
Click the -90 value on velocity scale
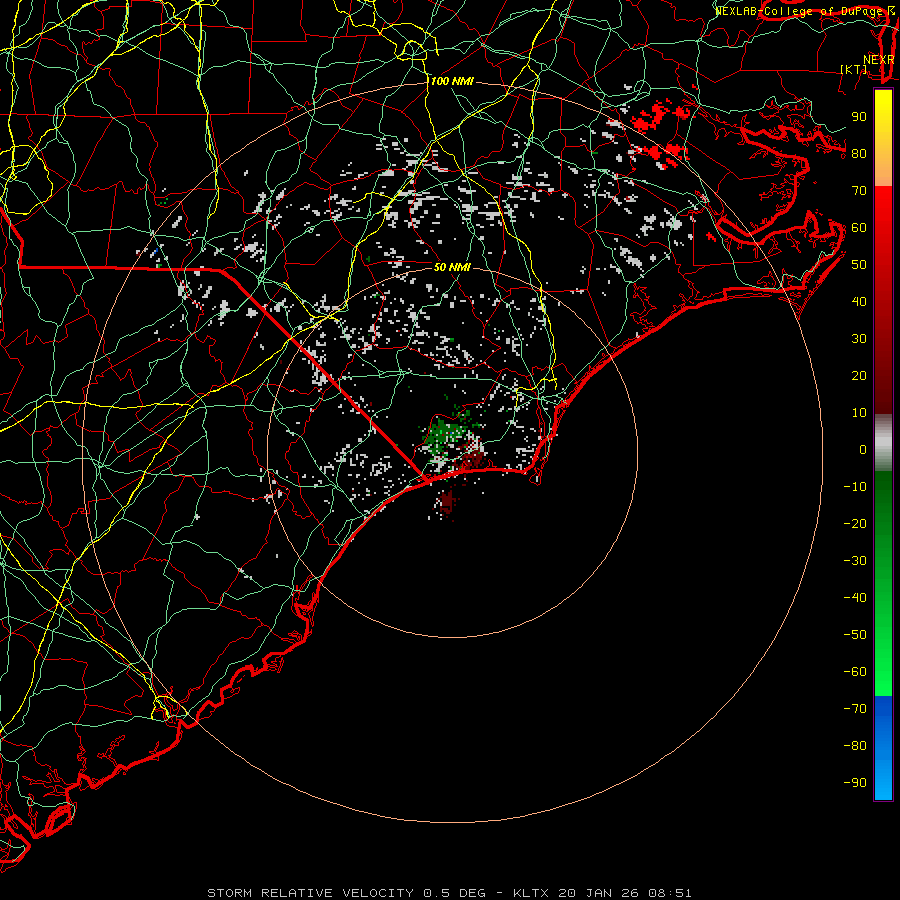click(855, 783)
